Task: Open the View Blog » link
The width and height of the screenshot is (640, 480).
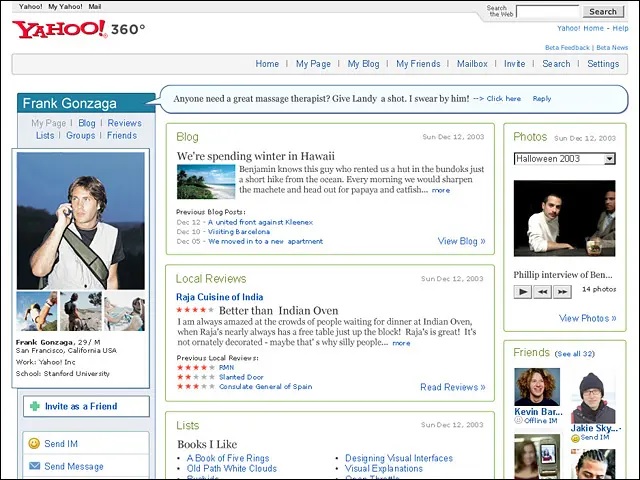Action: (x=461, y=241)
